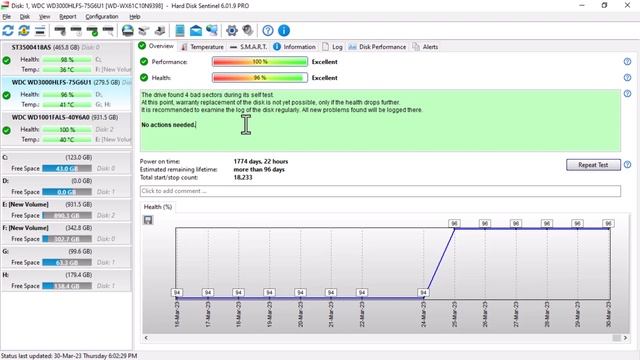Image resolution: width=640 pixels, height=360 pixels.
Task: Click the help icon next to Repeat Test
Action: coord(627,164)
